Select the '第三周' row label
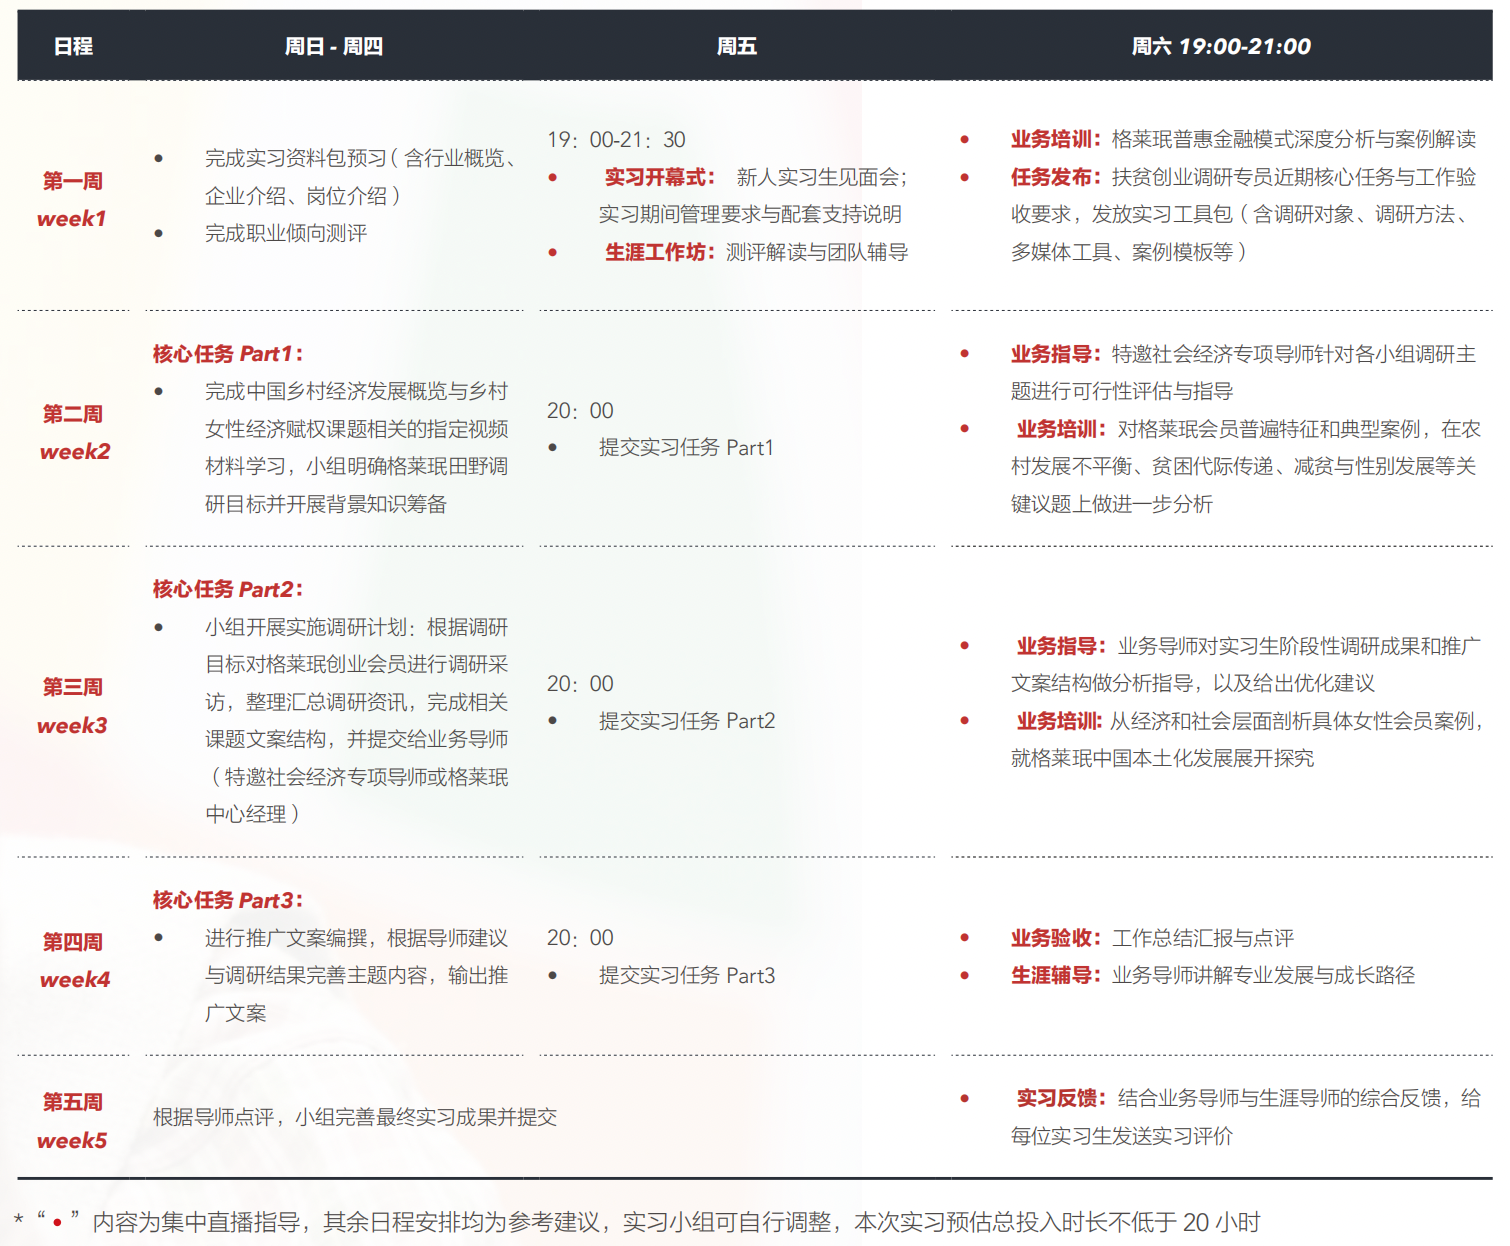 [73, 687]
